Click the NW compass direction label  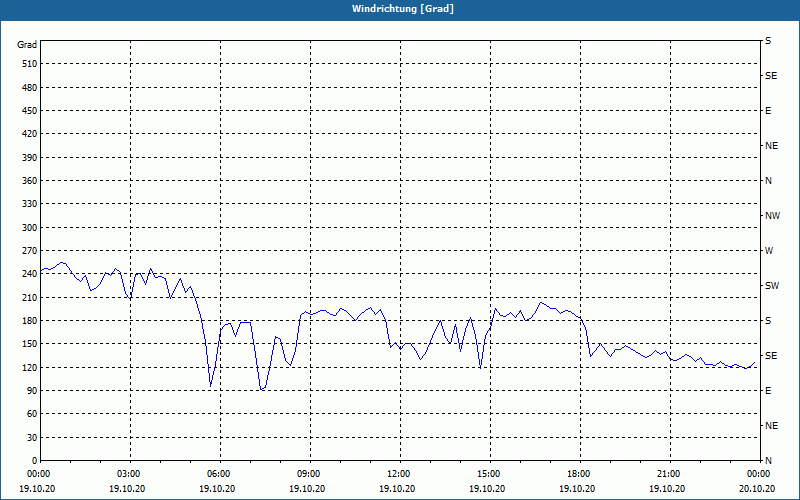(x=772, y=216)
